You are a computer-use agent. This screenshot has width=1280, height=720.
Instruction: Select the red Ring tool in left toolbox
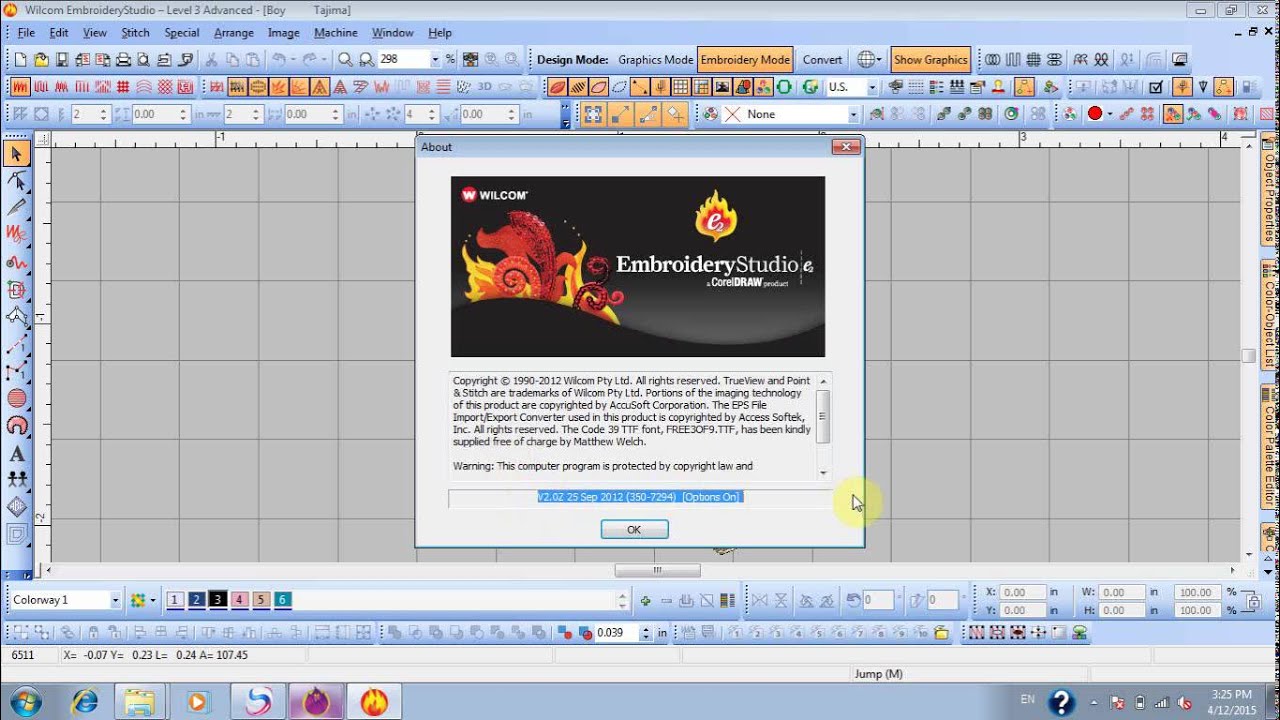[x=16, y=425]
